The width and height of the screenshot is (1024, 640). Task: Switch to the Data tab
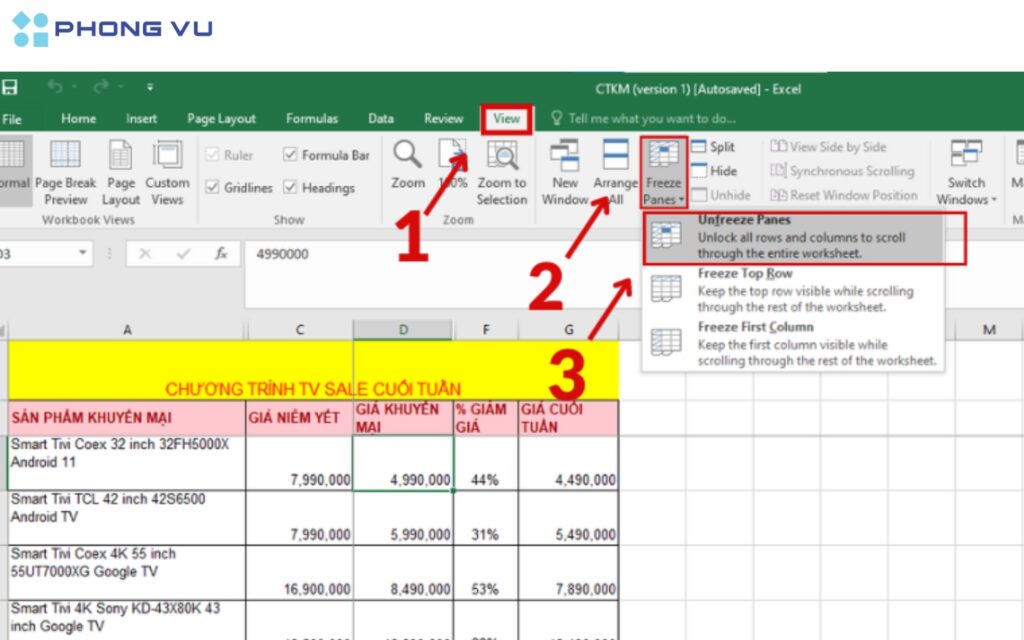[381, 119]
